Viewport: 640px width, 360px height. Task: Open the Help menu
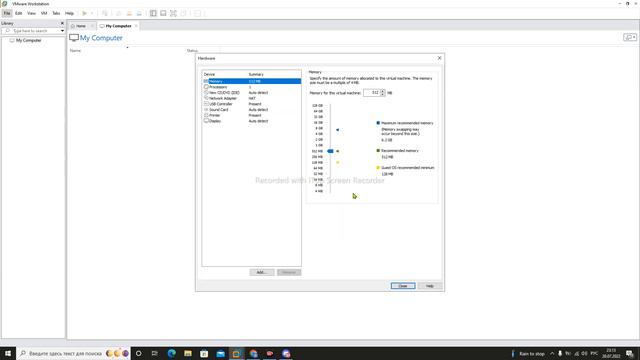pos(69,13)
